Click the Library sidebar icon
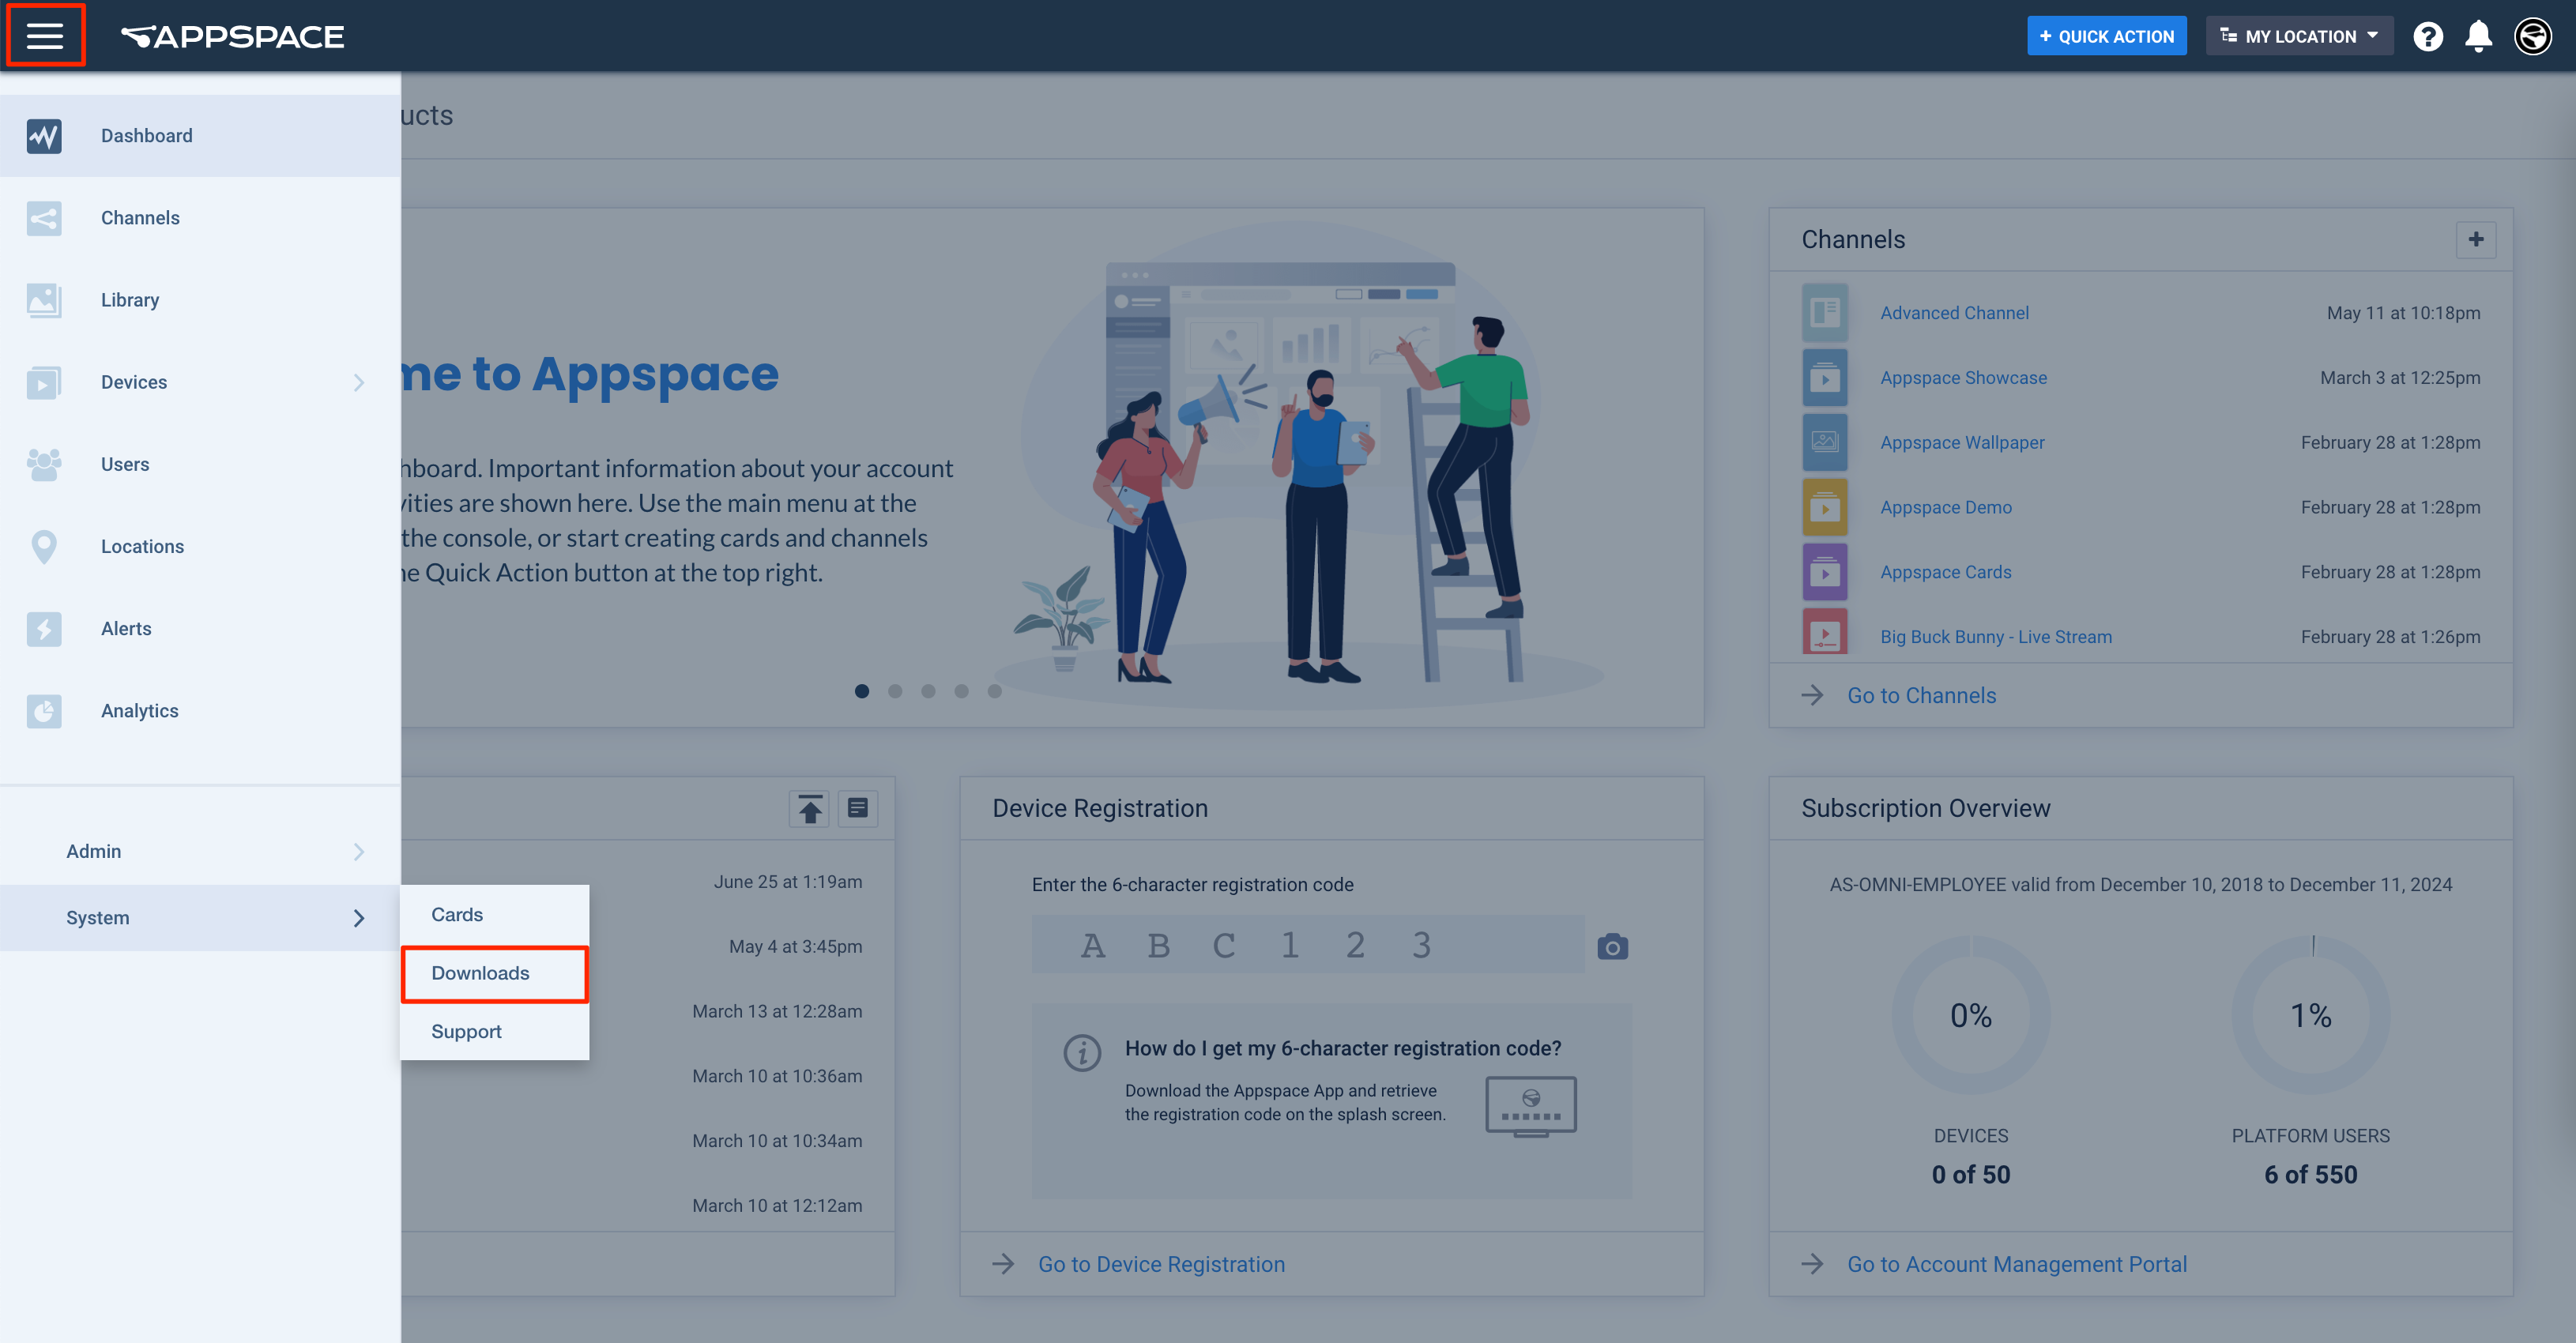Image resolution: width=2576 pixels, height=1343 pixels. click(44, 300)
